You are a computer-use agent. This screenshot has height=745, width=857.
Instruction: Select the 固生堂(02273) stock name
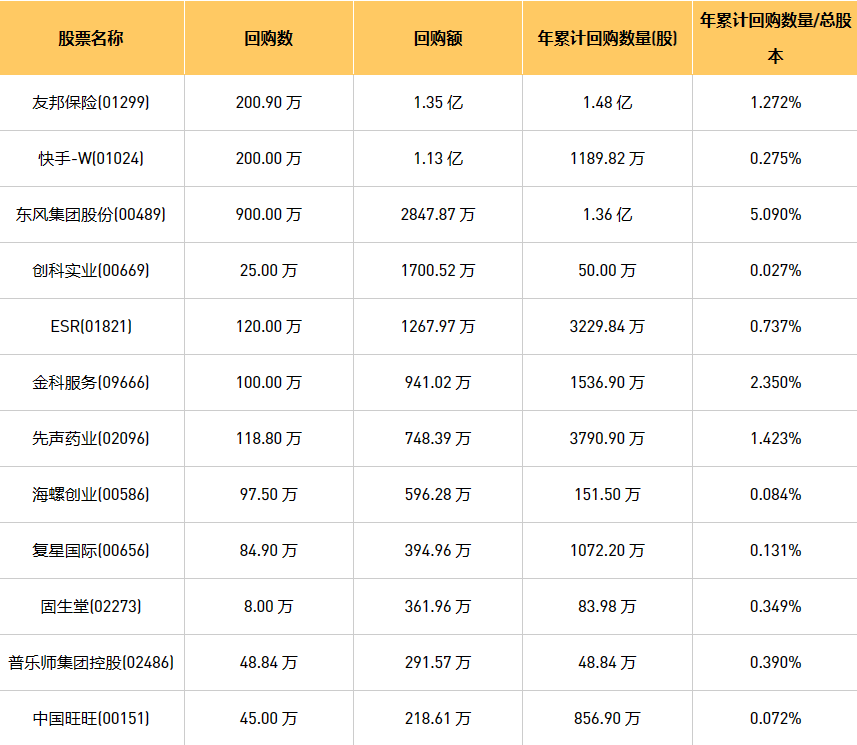[91, 607]
